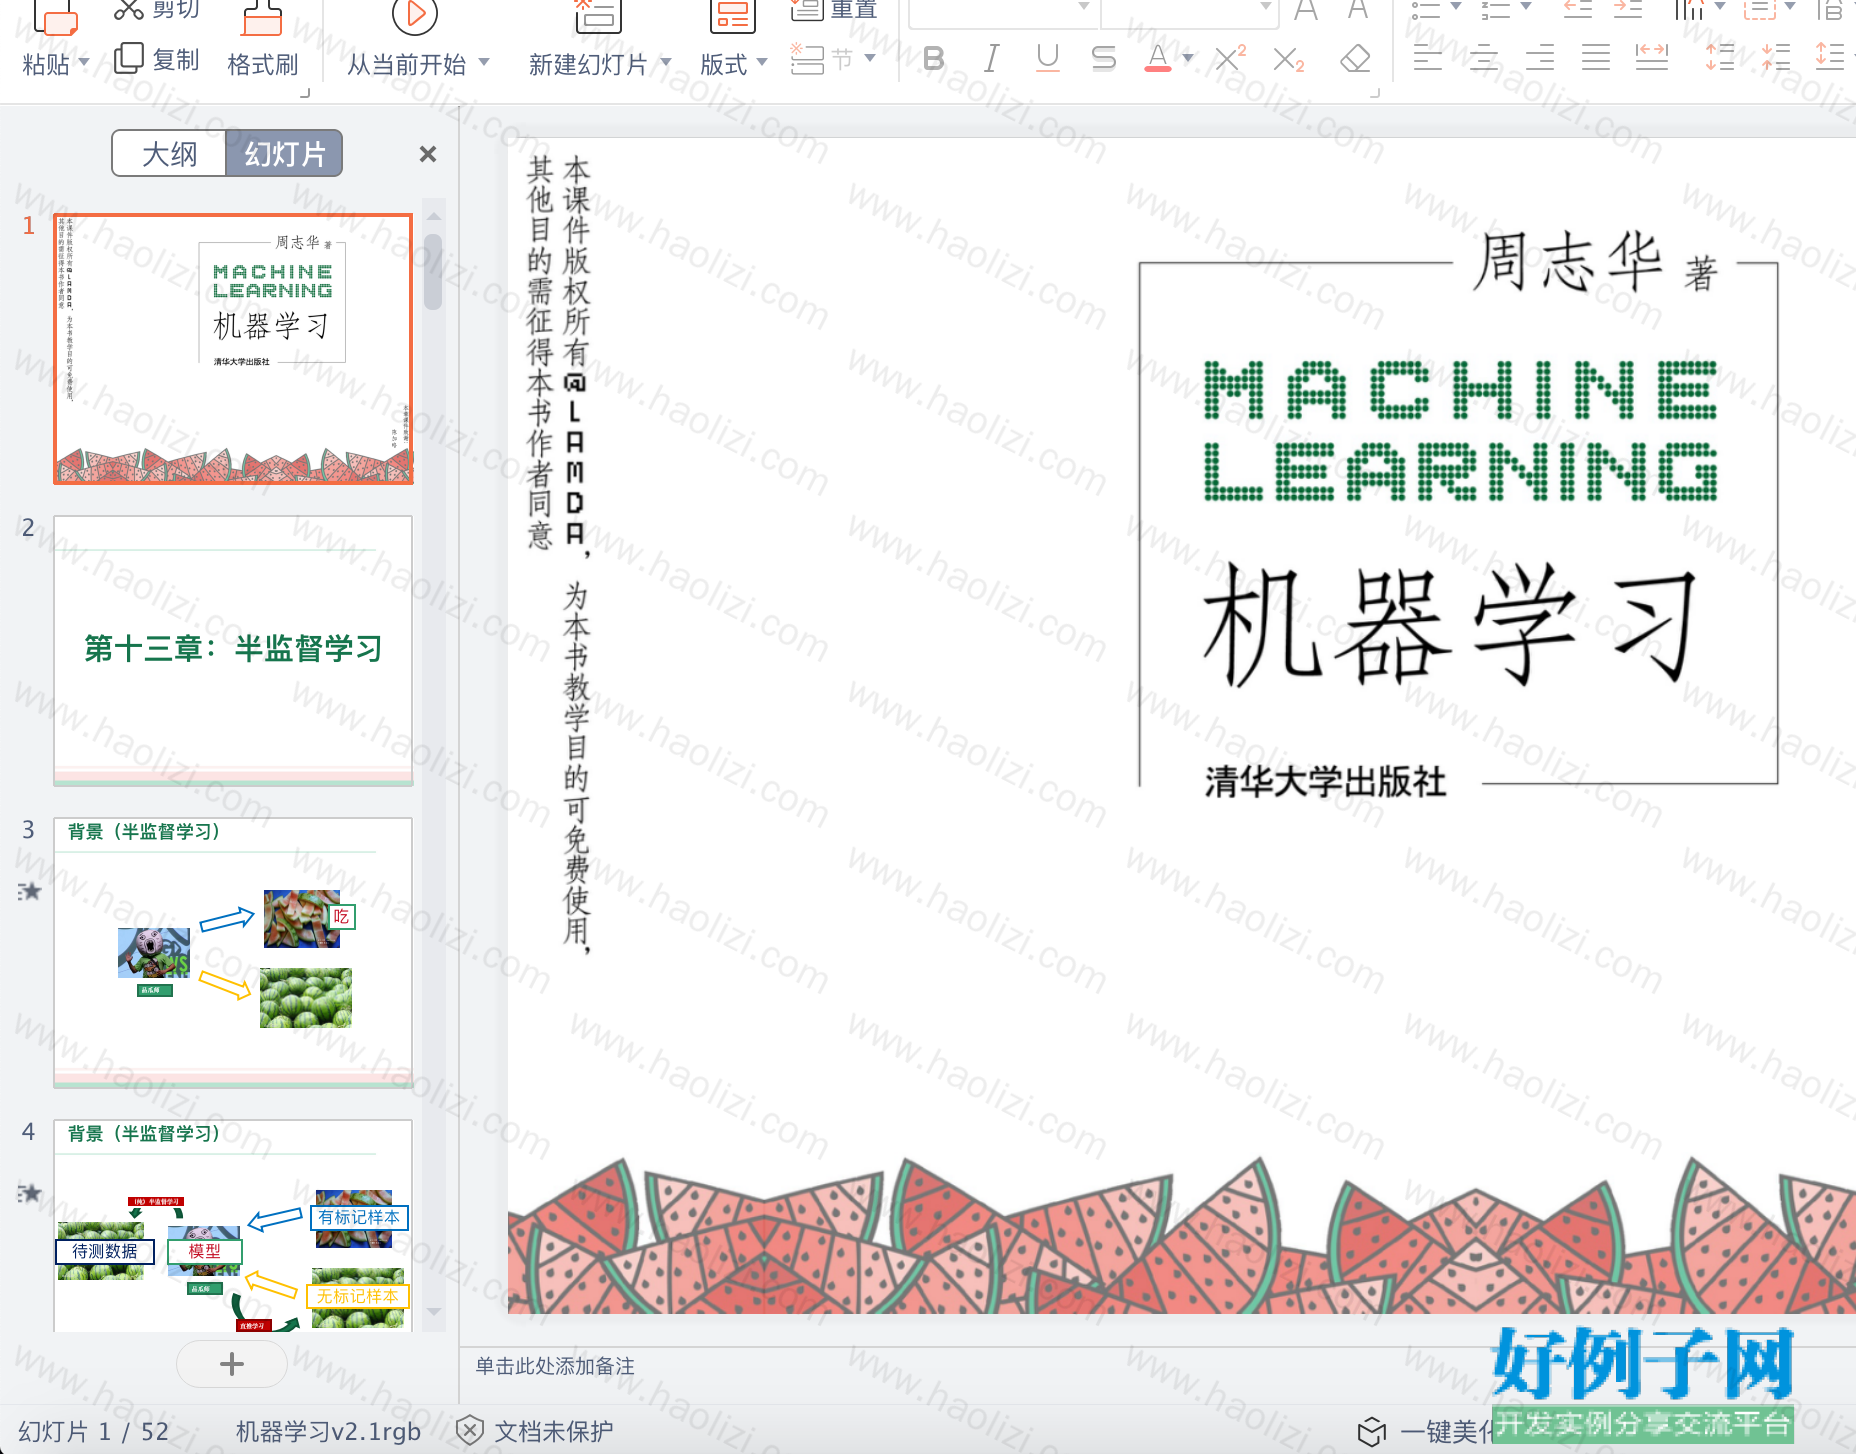The height and width of the screenshot is (1454, 1856).
Task: Click the Layout (版式) icon
Action: click(732, 17)
